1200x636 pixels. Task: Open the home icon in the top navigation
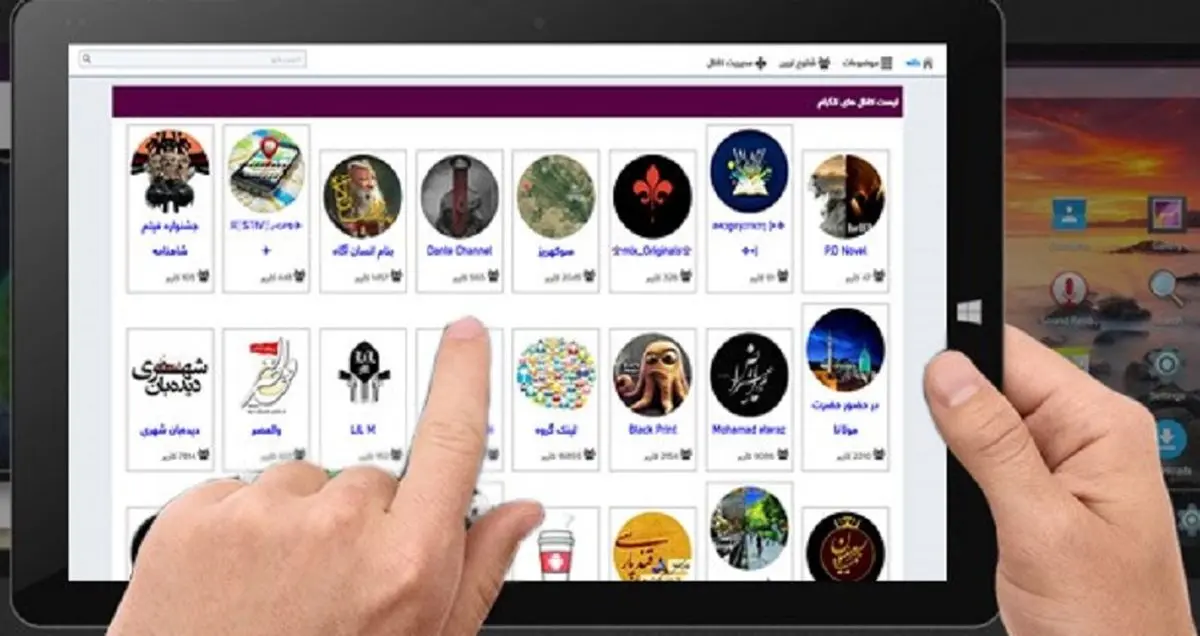tap(928, 63)
